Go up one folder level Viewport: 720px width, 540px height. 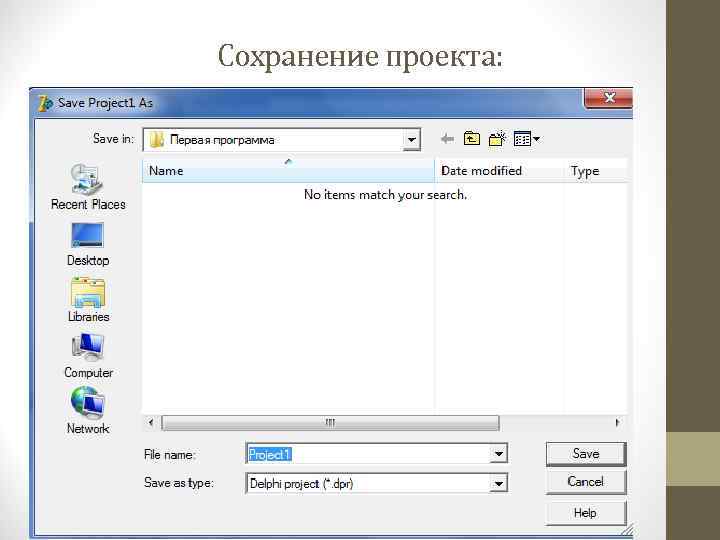[472, 139]
